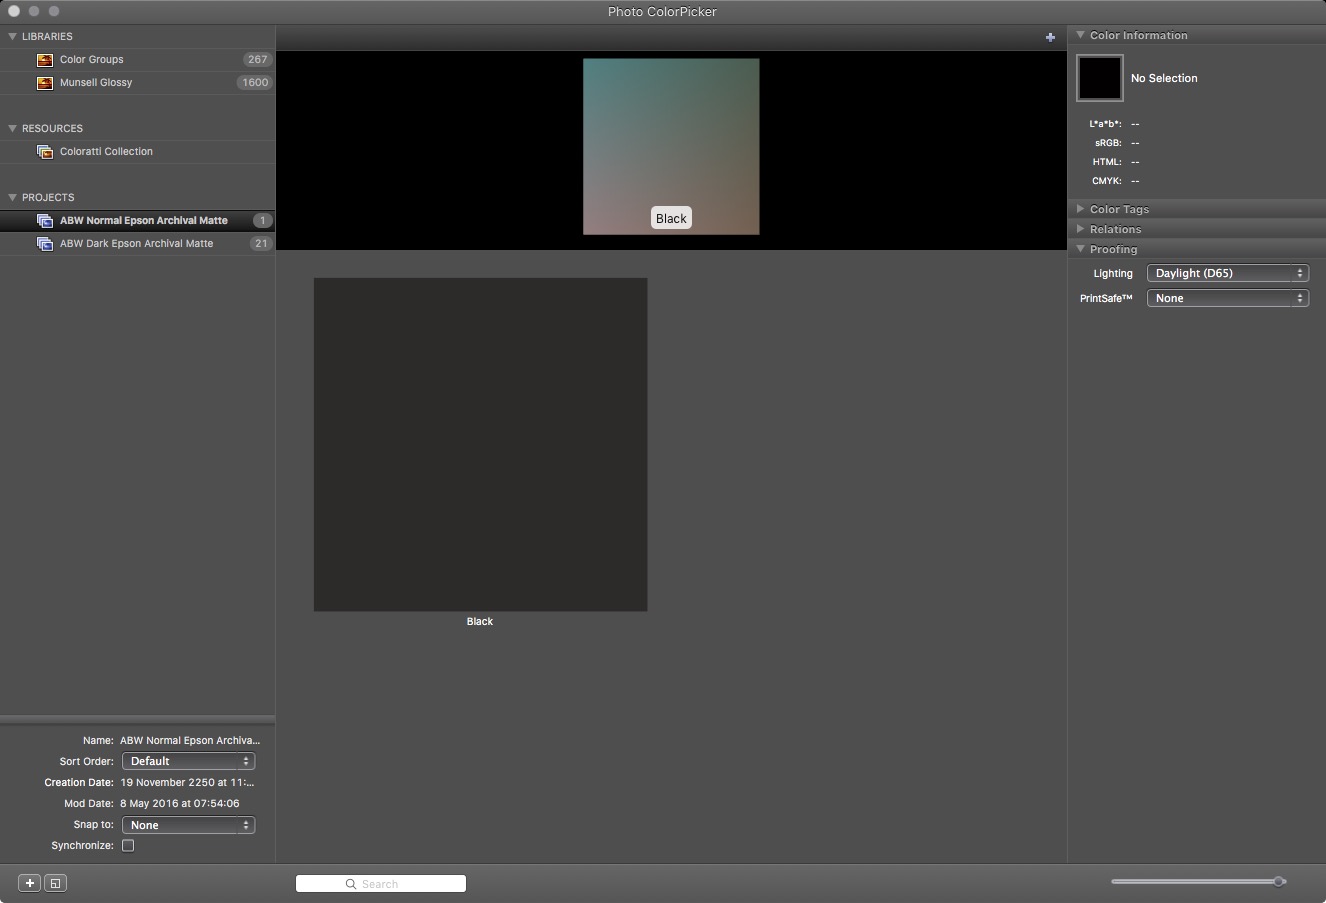This screenshot has height=903, width=1326.
Task: Click the Munsell Glossy library icon
Action: [x=45, y=83]
